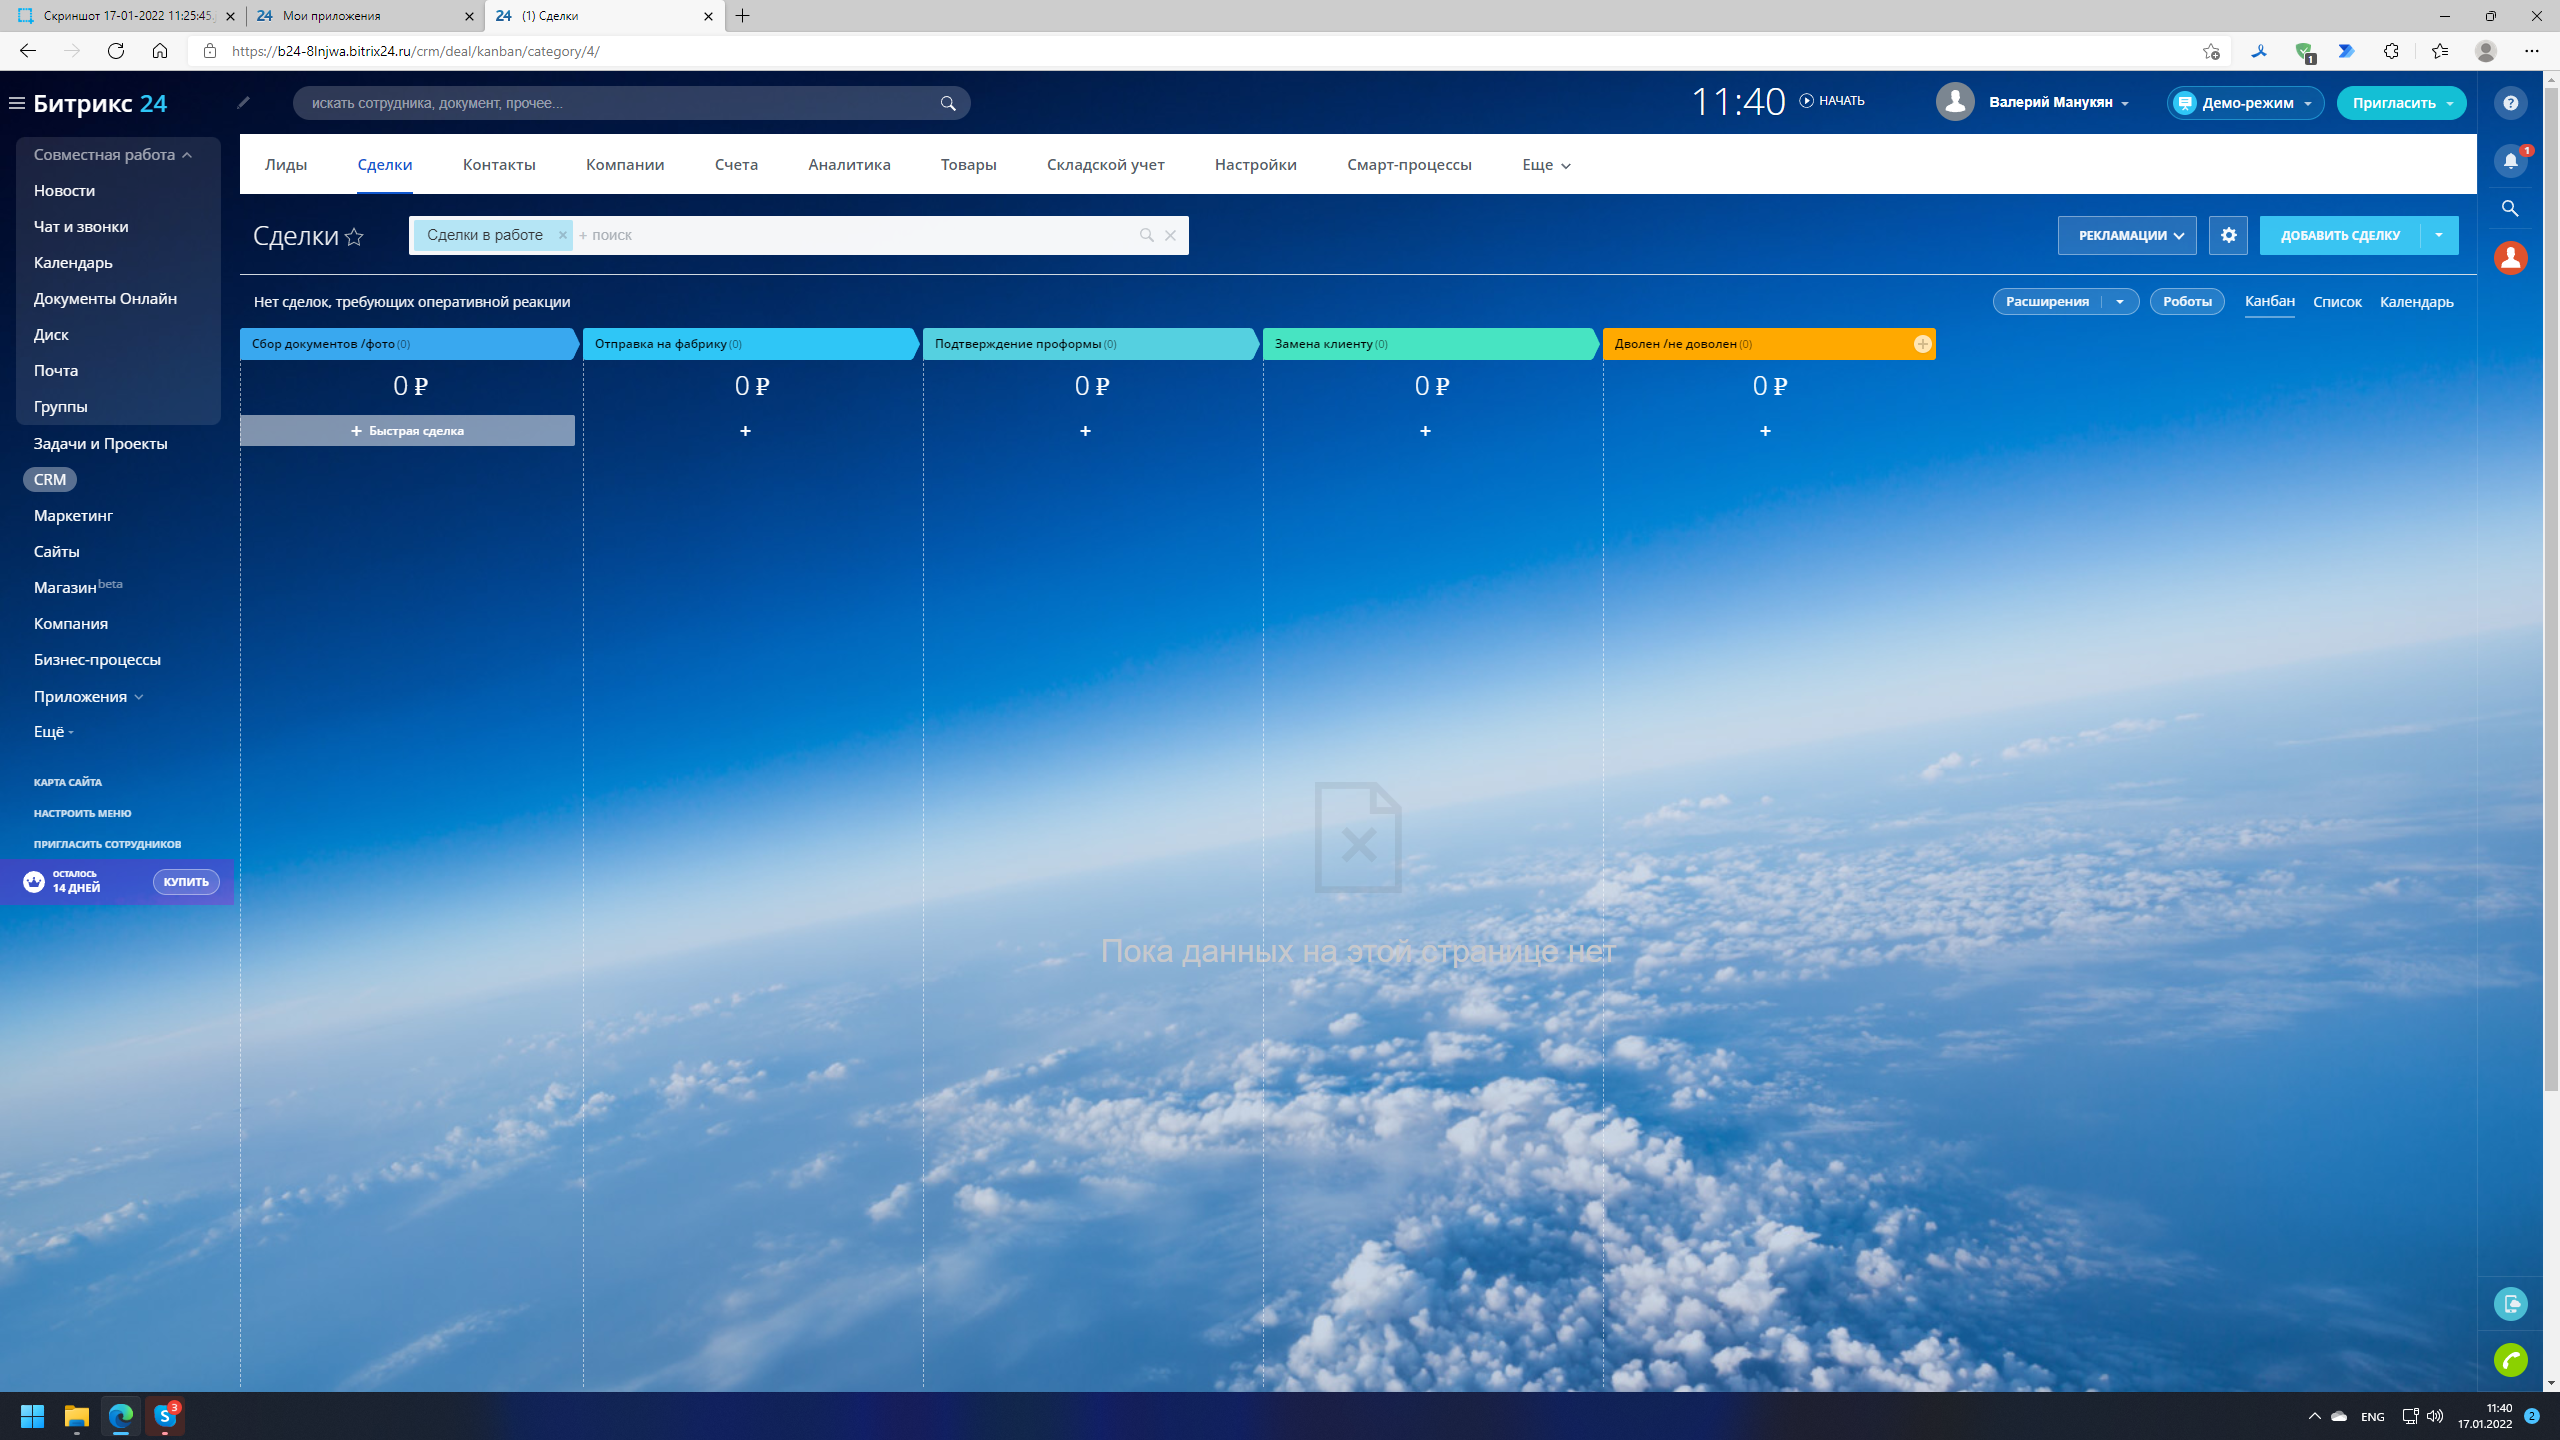Switch to Календарь view
This screenshot has width=2560, height=1440.
(2416, 302)
